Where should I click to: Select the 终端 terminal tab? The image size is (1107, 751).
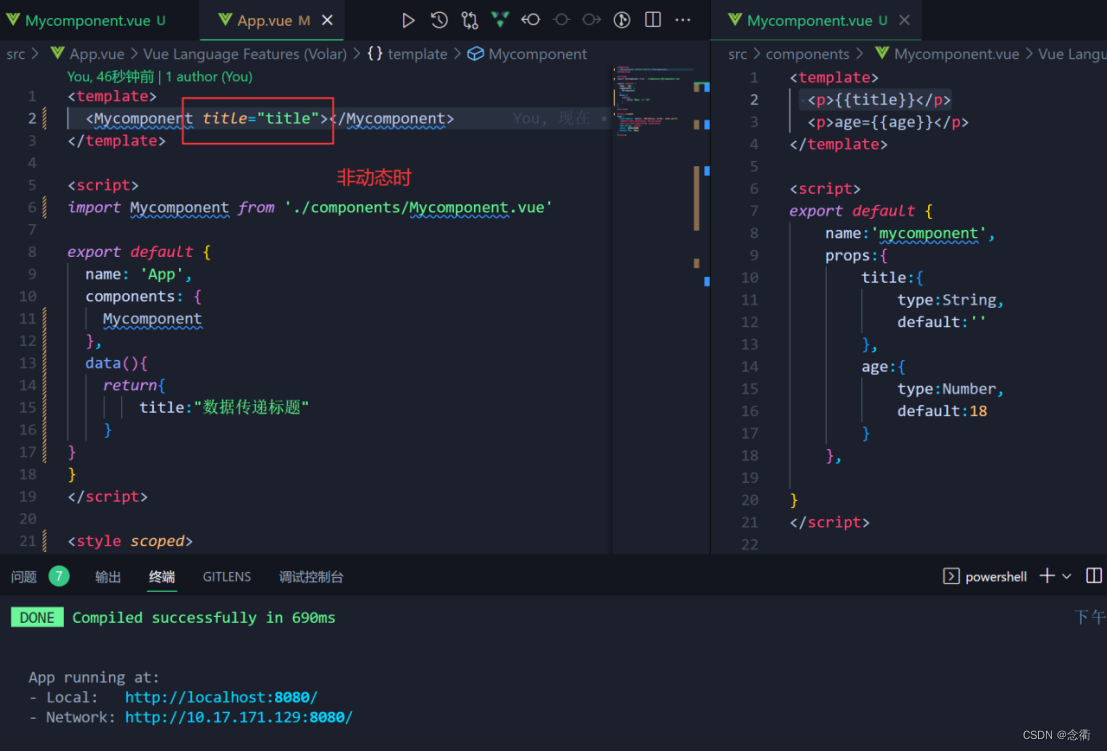162,577
